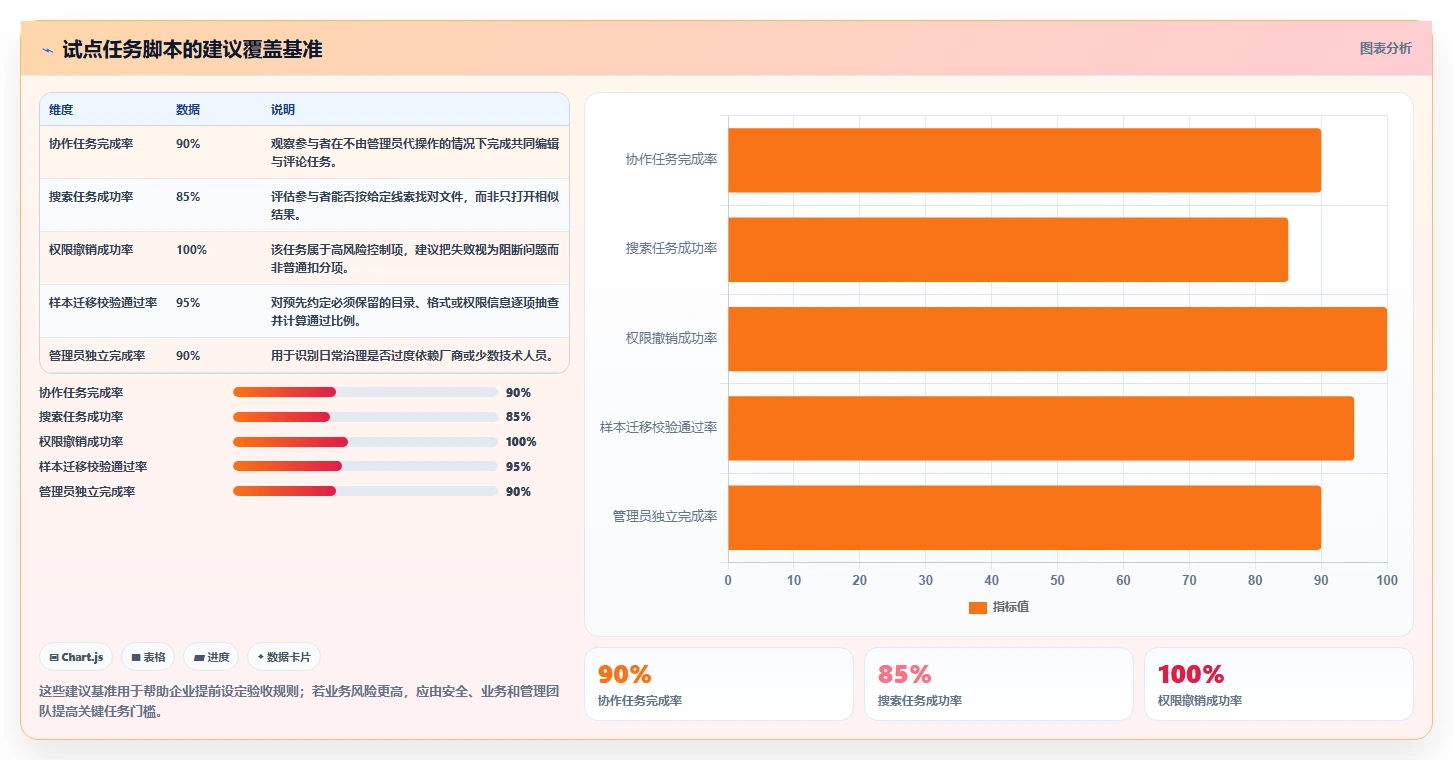Click the lightning icon beside the title
The image size is (1453, 760).
[48, 50]
